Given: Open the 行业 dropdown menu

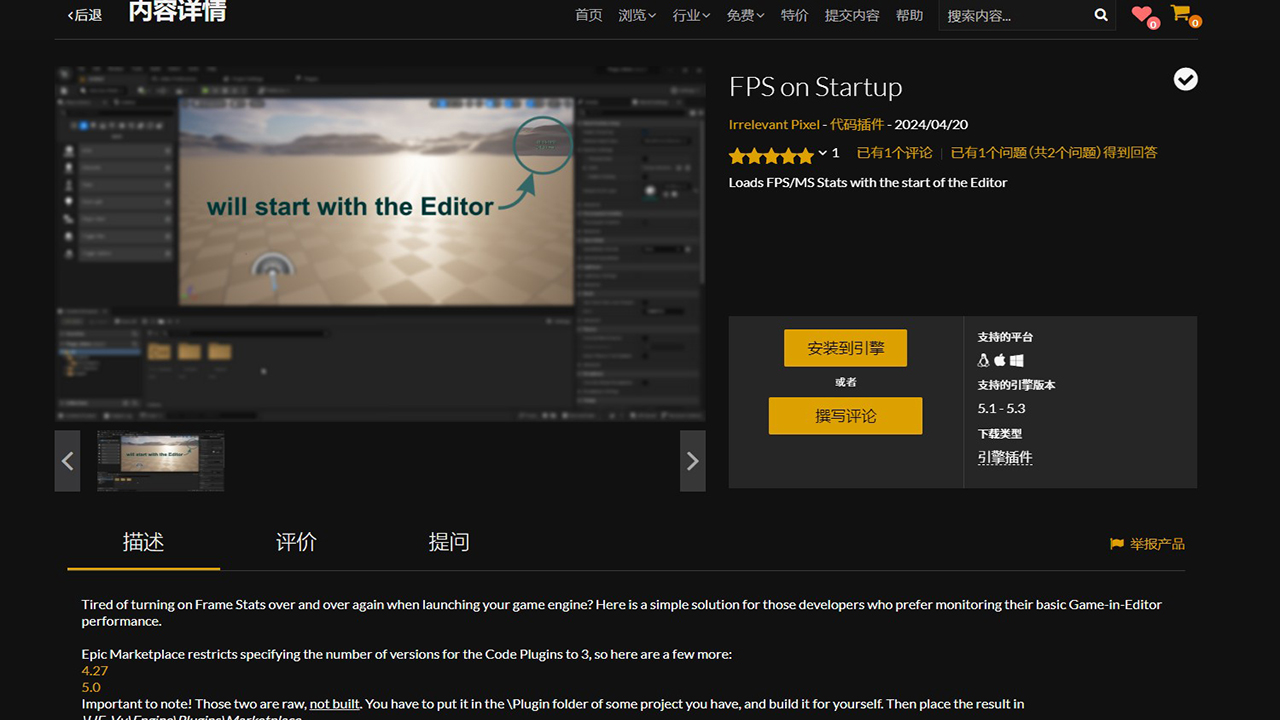Looking at the screenshot, I should coord(691,15).
